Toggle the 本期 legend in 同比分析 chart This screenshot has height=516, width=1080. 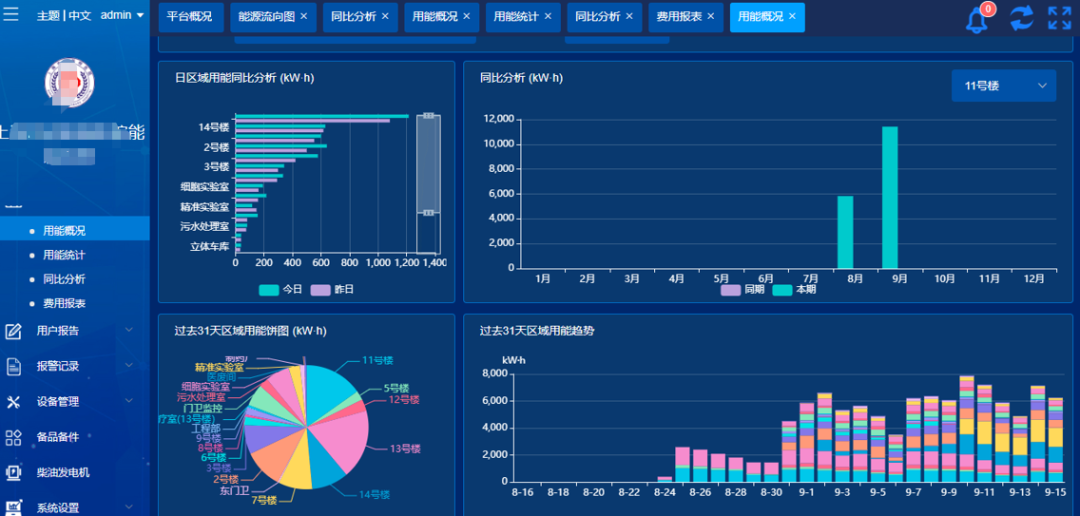pos(795,289)
